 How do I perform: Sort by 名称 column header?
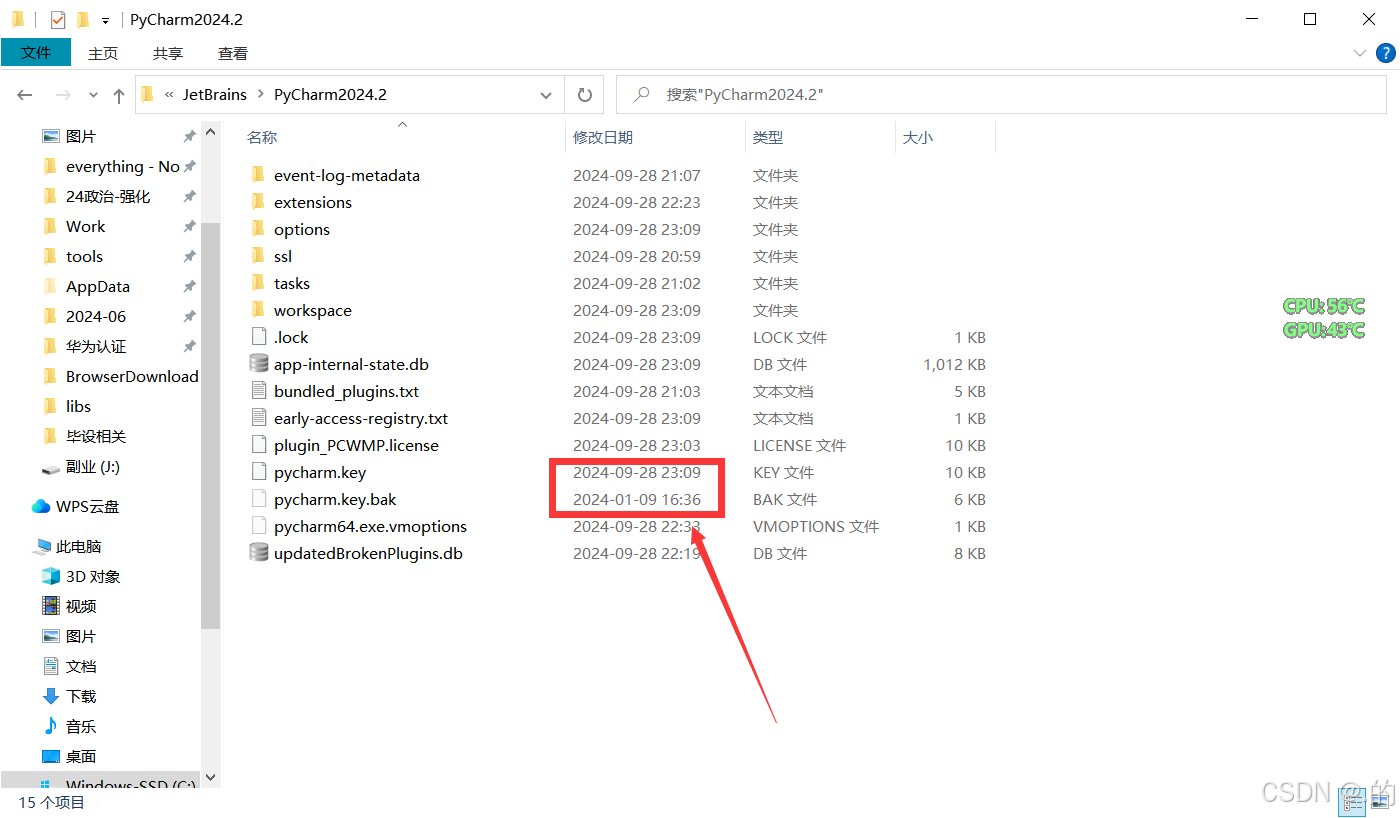pyautogui.click(x=262, y=137)
